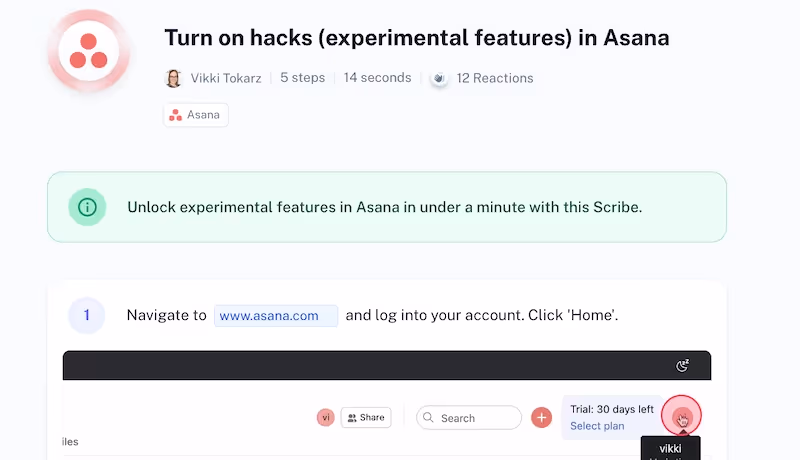800x460 pixels.
Task: Click the large Asana logo icon
Action: [89, 51]
